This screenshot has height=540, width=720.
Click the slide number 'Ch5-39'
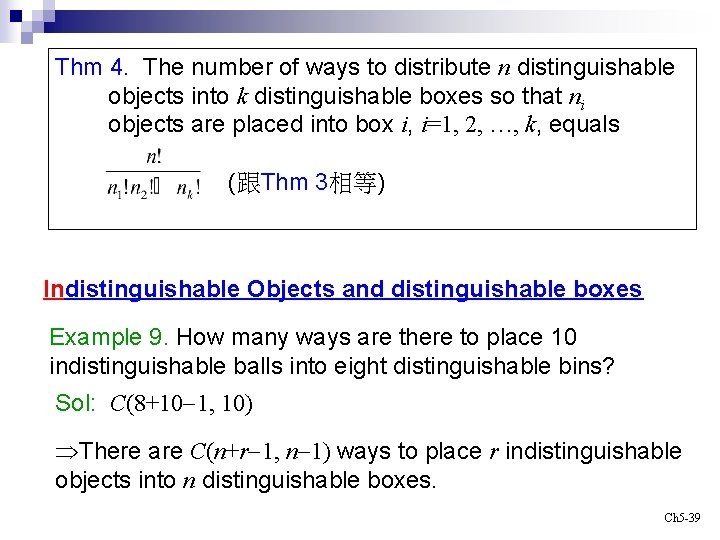click(x=682, y=518)
